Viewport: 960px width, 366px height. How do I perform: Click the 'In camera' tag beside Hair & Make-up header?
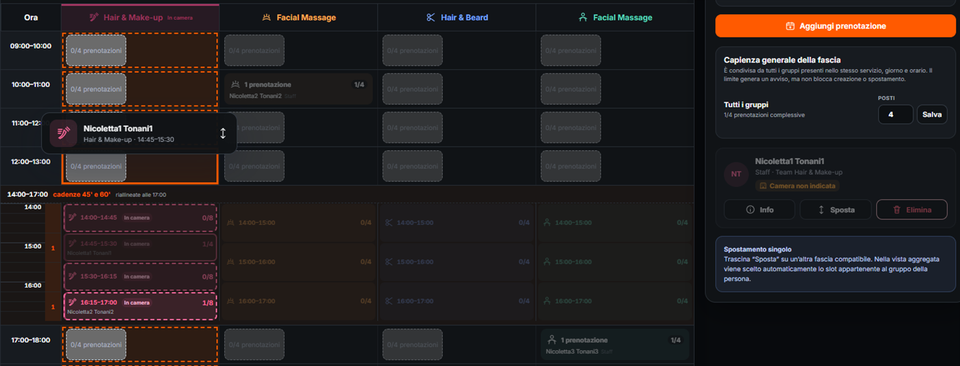(180, 18)
